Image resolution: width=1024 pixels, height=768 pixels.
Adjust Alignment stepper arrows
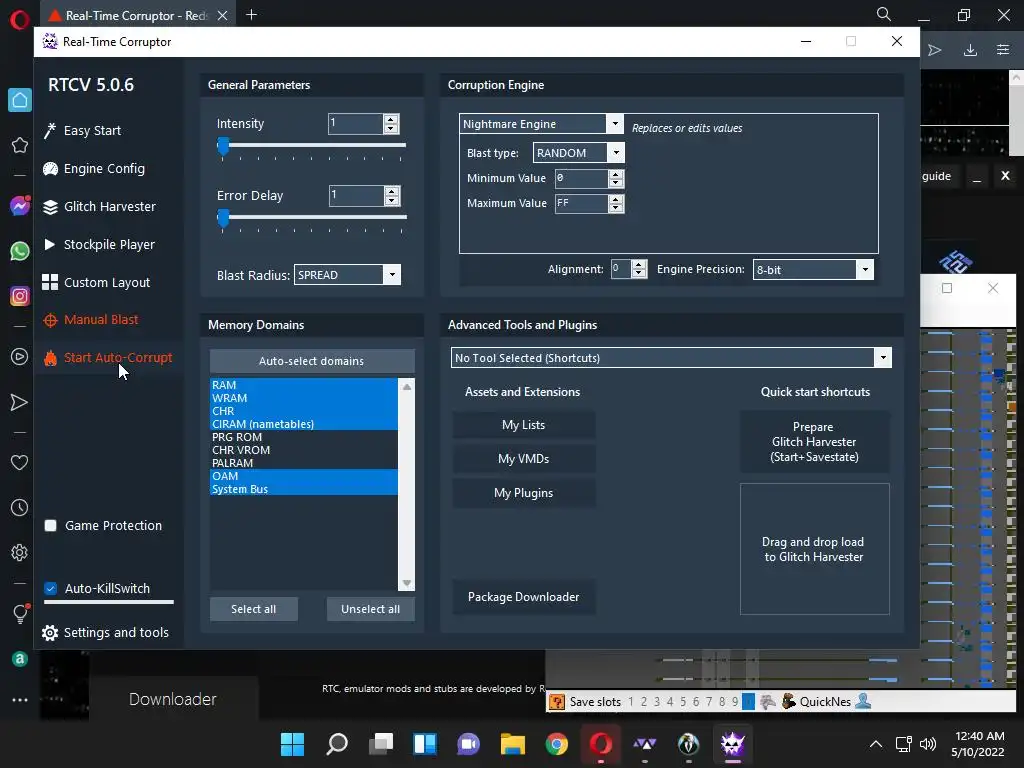[x=639, y=269]
